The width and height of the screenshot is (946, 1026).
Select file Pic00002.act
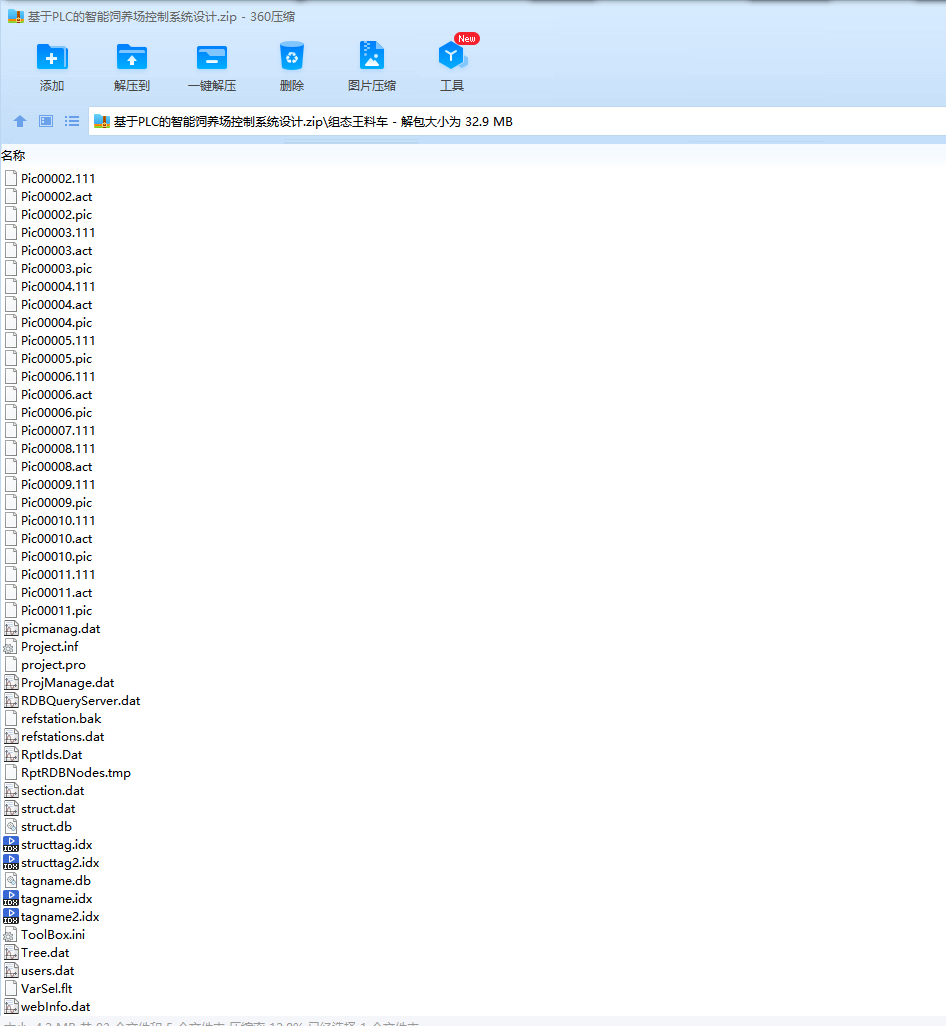(48, 196)
